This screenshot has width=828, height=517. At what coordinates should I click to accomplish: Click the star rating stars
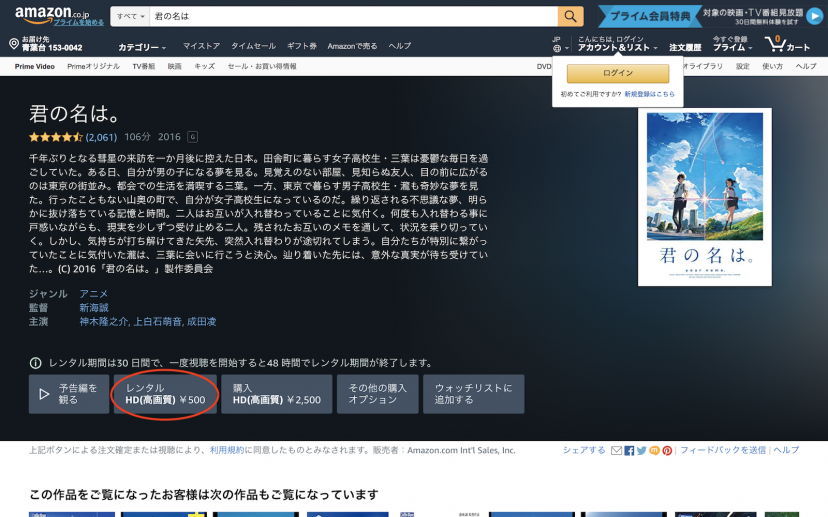click(x=55, y=137)
